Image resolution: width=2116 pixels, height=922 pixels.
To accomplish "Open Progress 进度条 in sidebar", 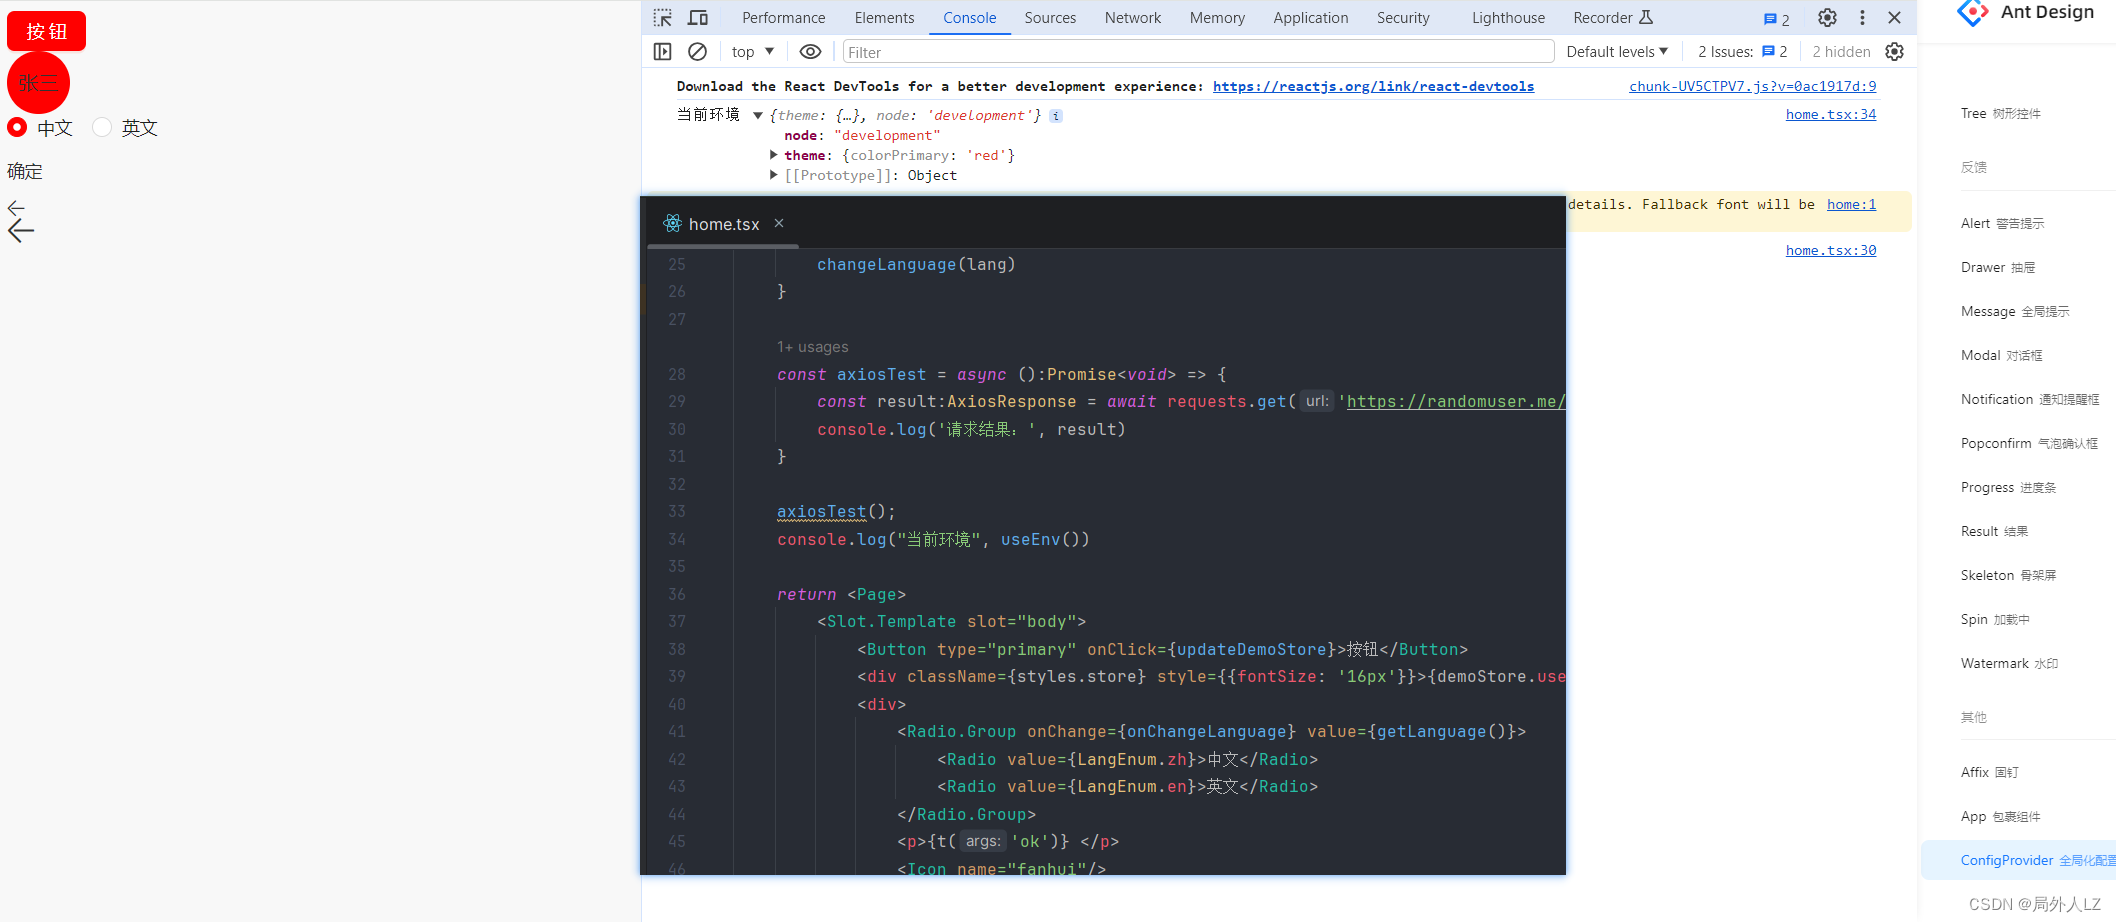I will coord(2008,488).
